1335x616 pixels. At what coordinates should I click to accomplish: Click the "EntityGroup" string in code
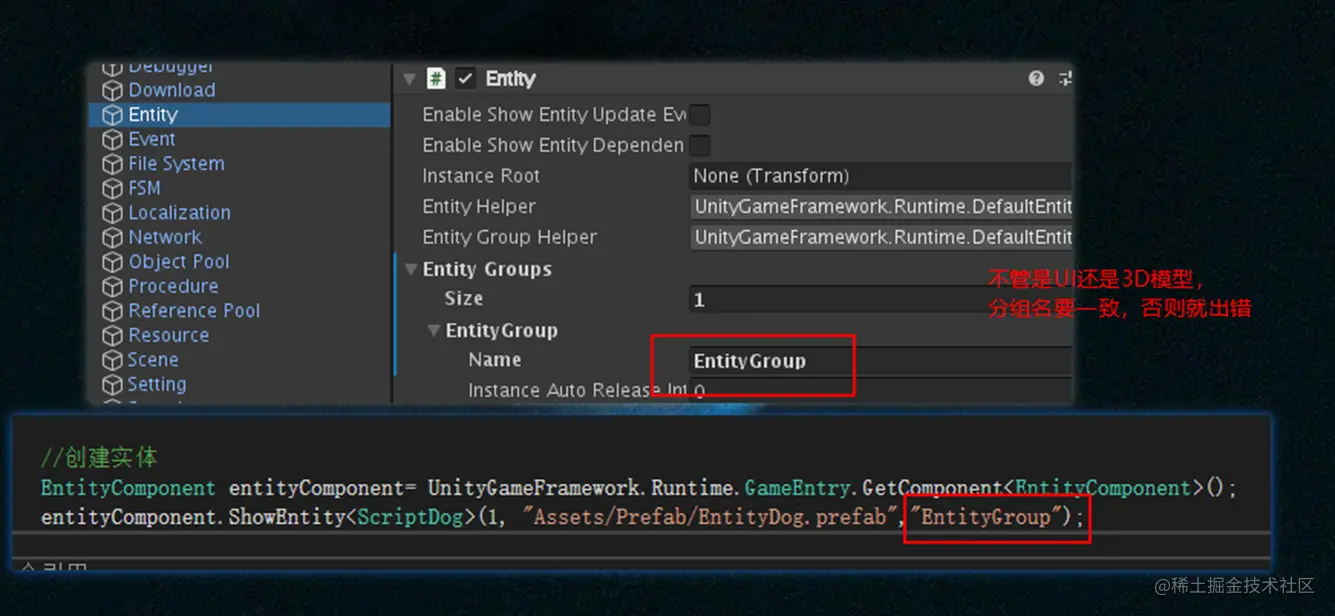click(x=987, y=517)
